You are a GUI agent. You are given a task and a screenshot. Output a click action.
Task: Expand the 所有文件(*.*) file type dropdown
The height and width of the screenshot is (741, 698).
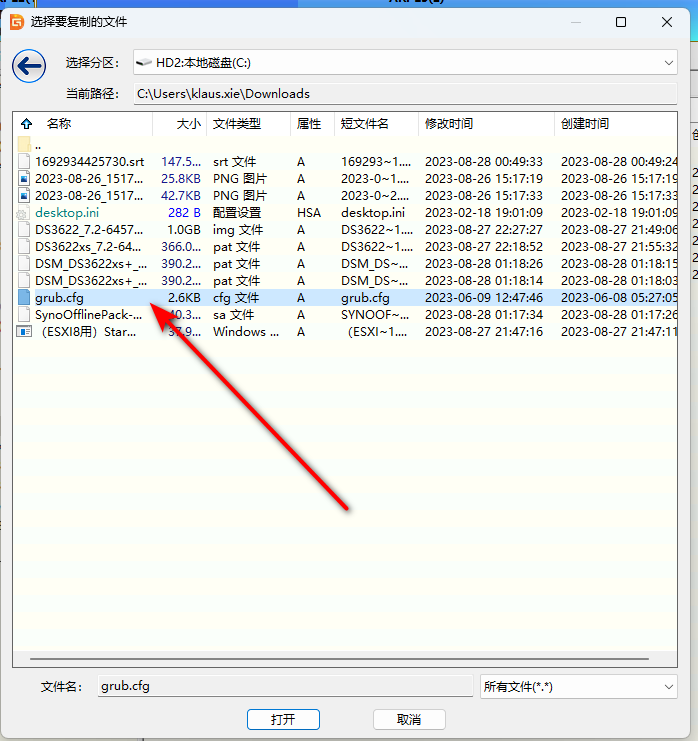click(578, 687)
